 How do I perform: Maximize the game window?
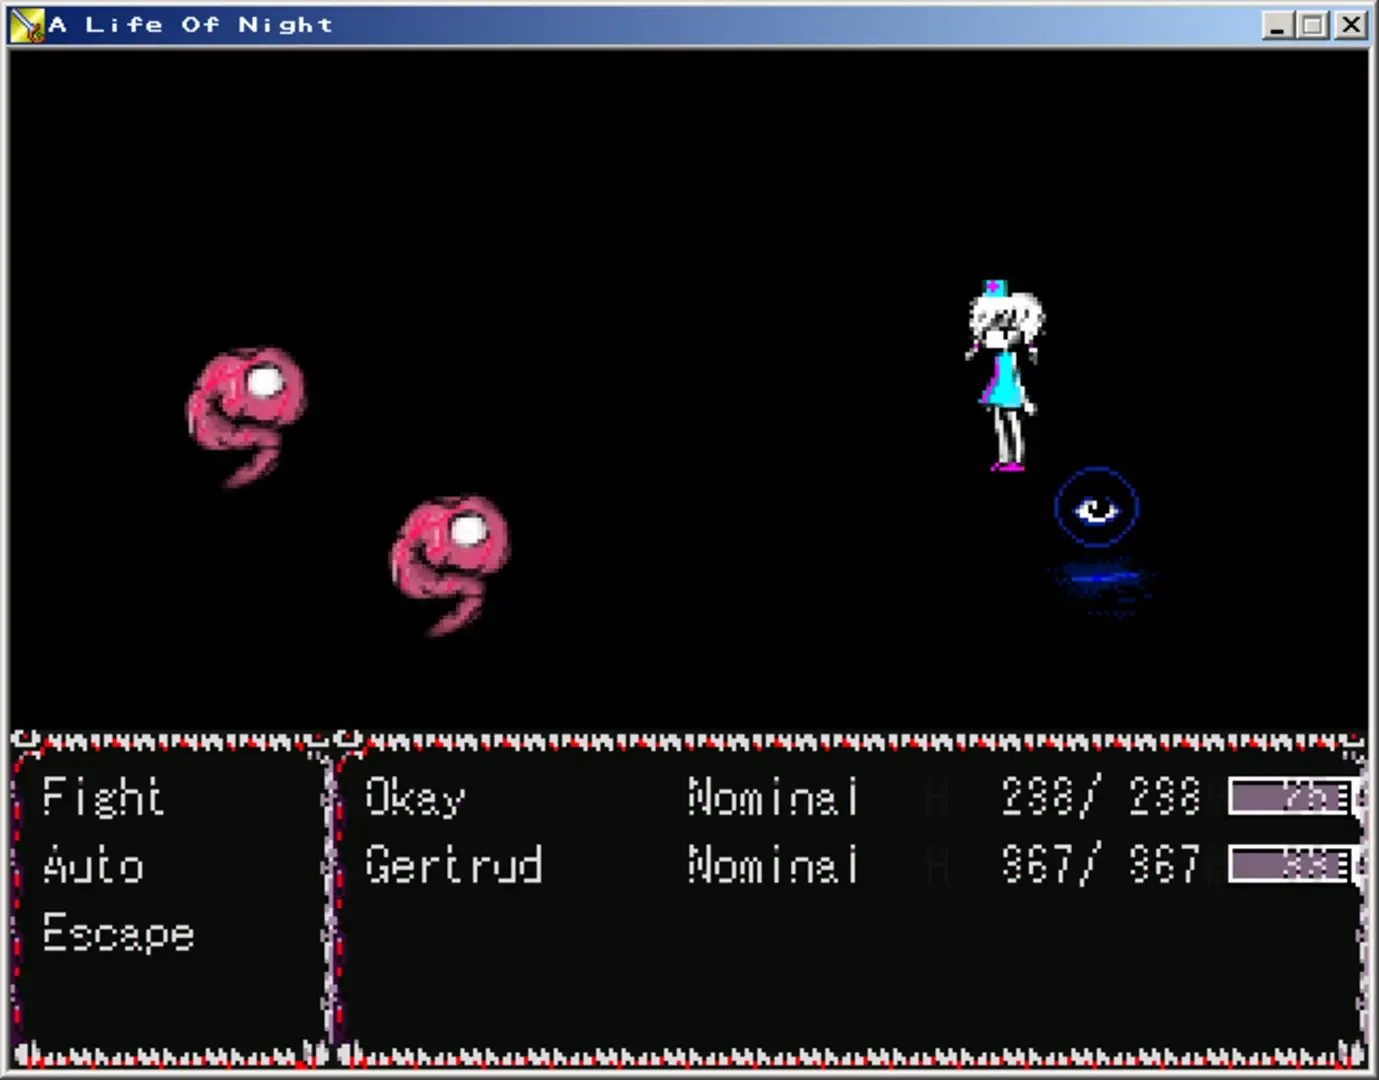point(1314,25)
